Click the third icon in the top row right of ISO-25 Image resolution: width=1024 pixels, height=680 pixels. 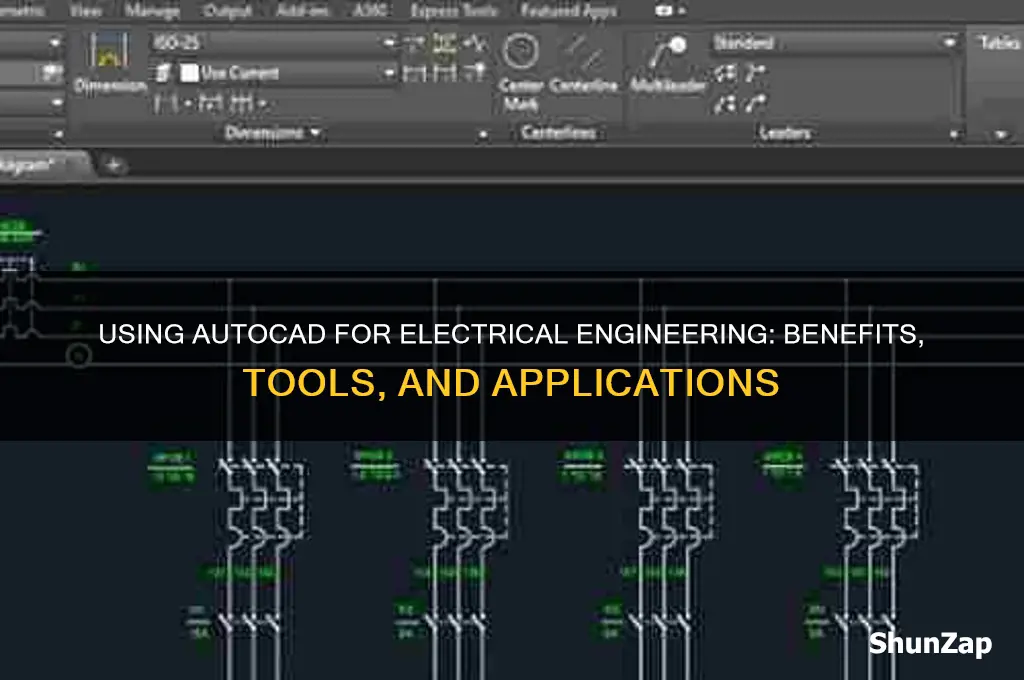474,43
